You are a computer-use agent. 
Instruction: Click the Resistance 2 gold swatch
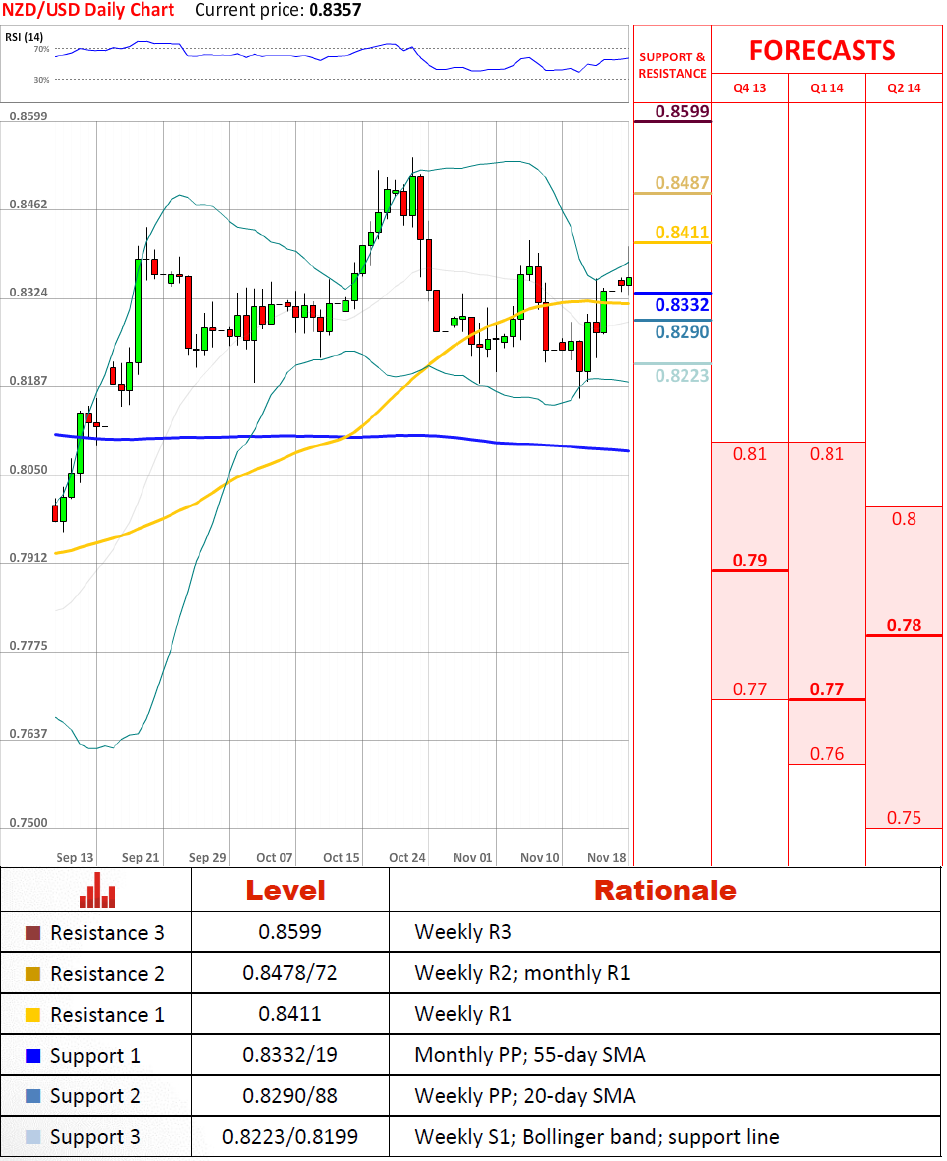pos(33,974)
